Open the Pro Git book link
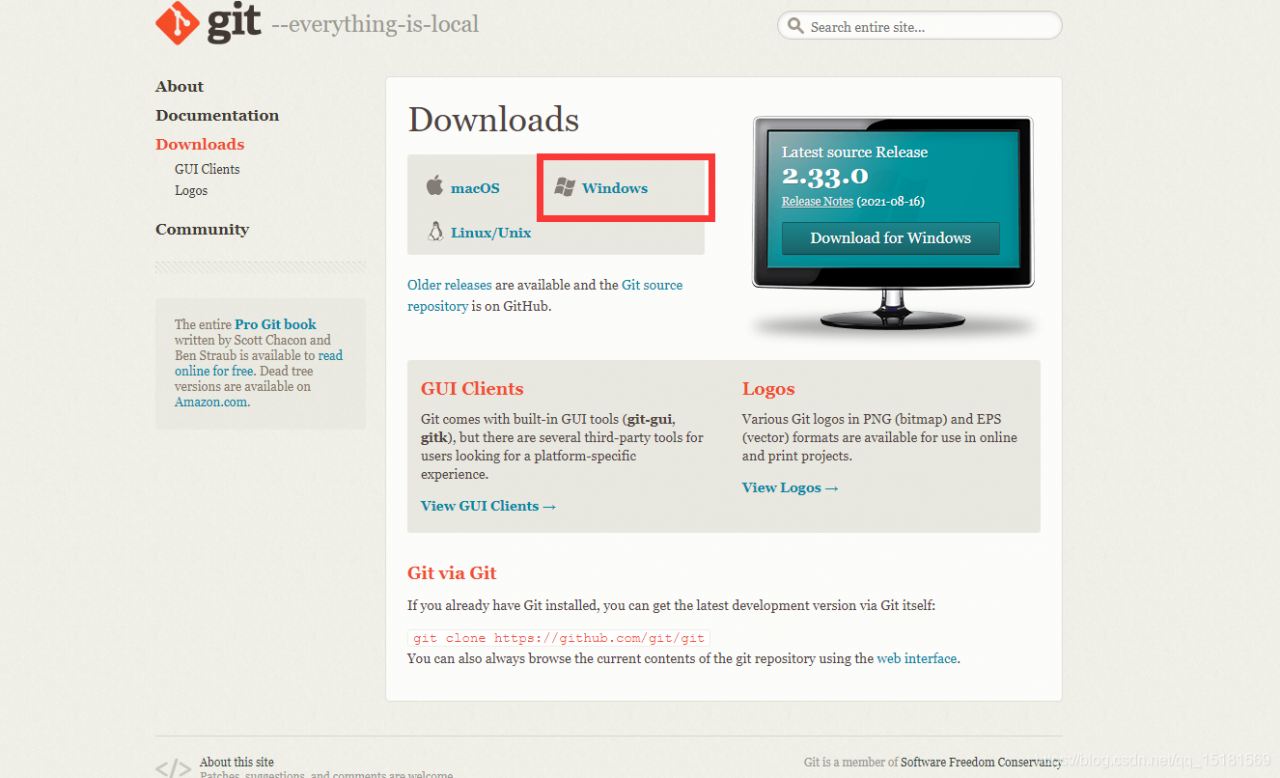The height and width of the screenshot is (778, 1280). 275,324
